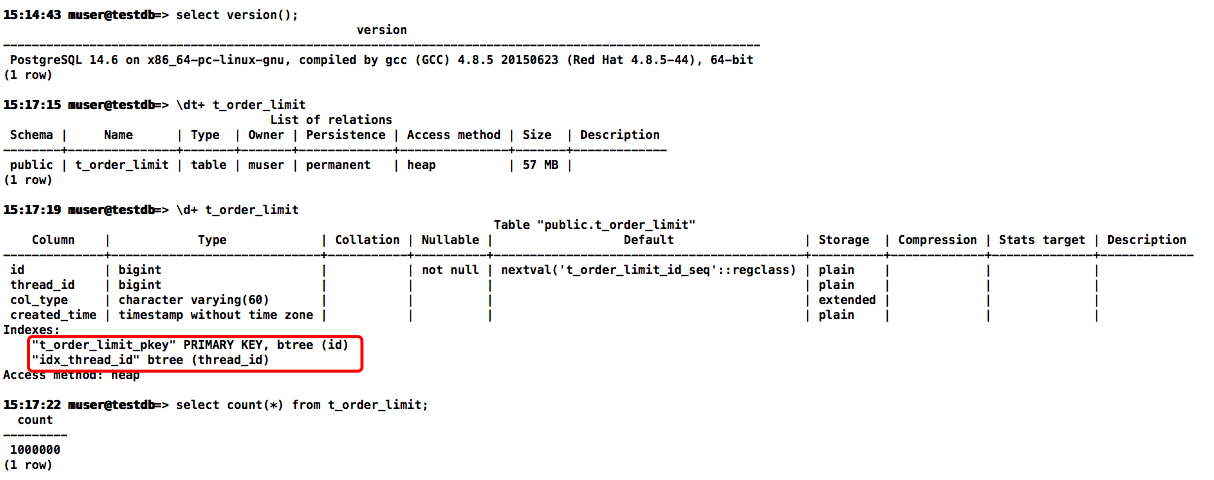Click the PostgreSQL 14.6 version result line

[381, 60]
